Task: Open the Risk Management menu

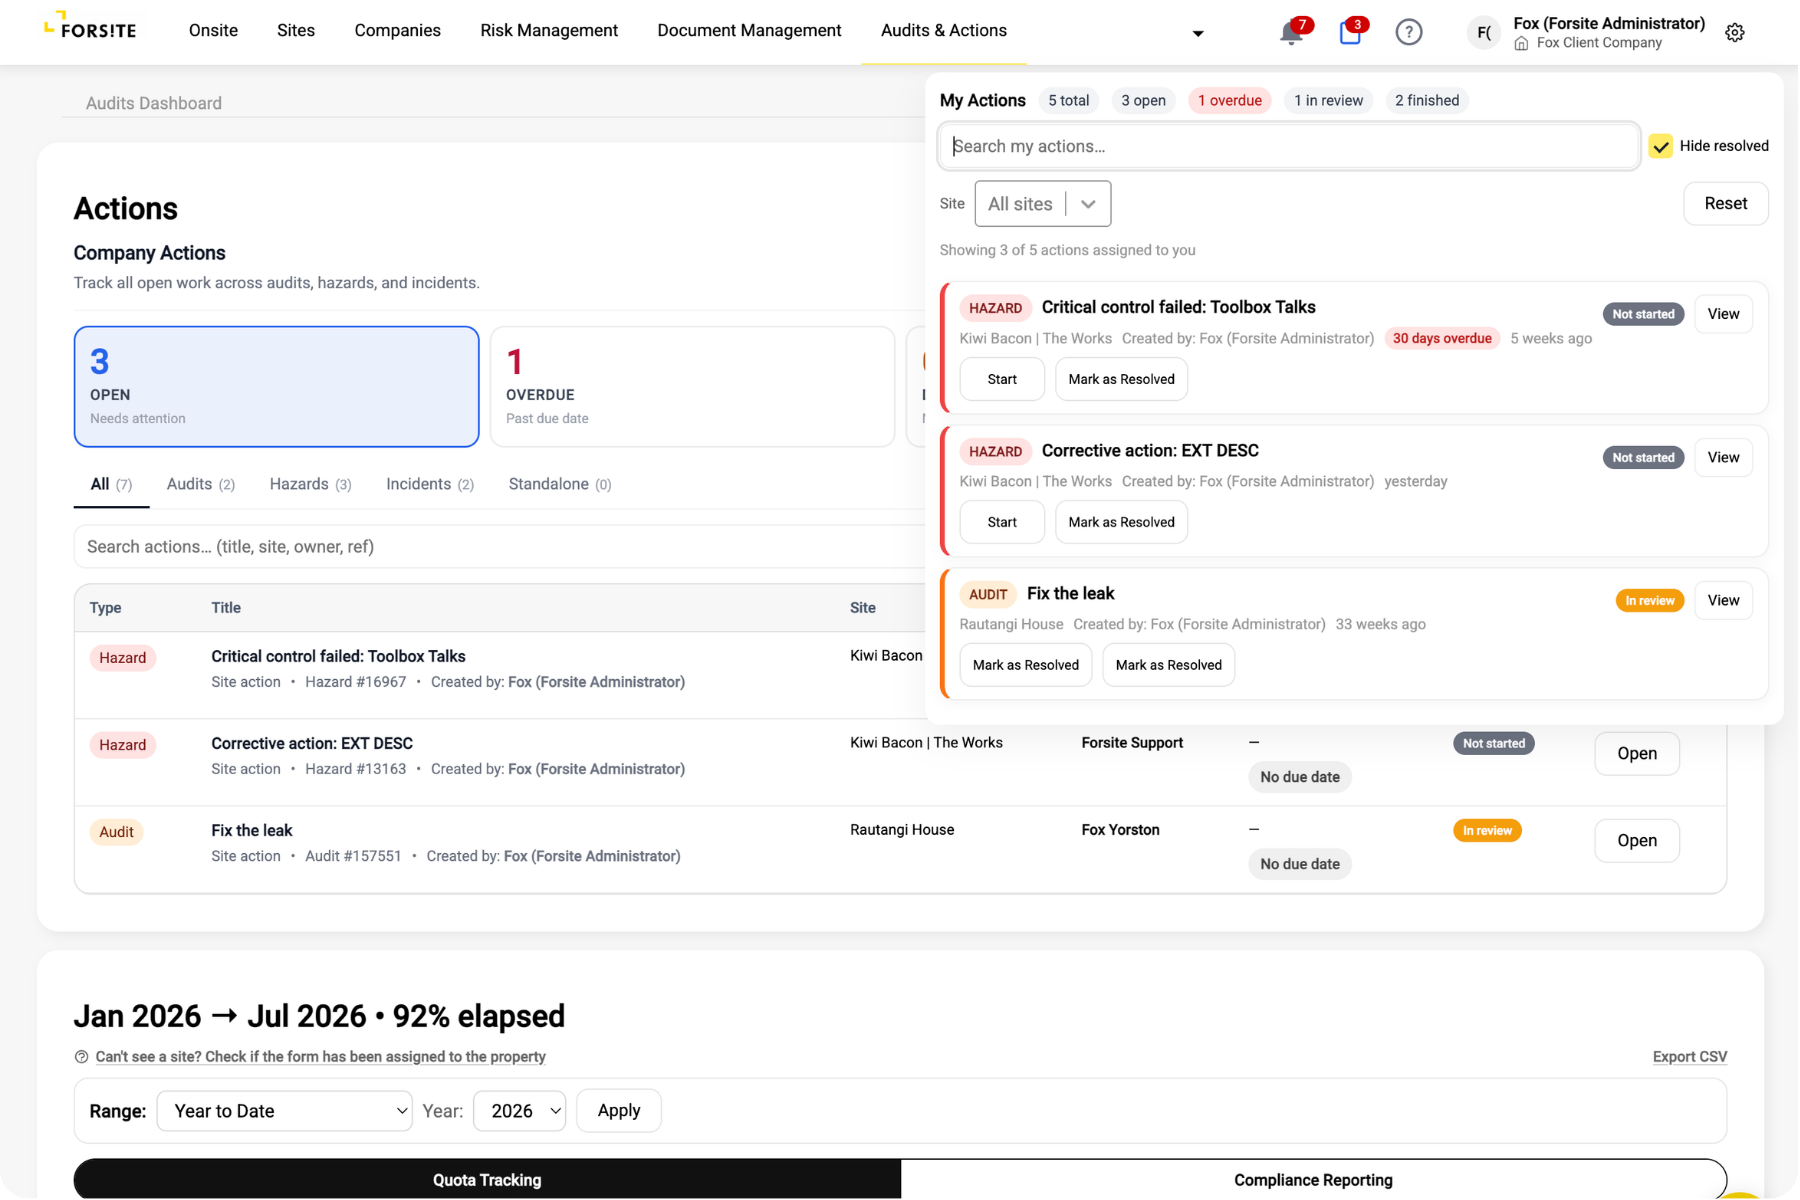Action: [x=549, y=31]
